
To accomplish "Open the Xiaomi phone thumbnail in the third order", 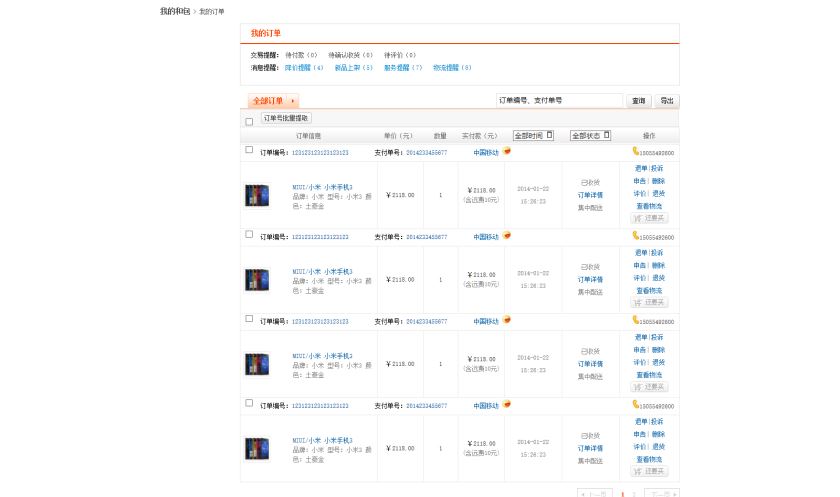I will pos(257,364).
